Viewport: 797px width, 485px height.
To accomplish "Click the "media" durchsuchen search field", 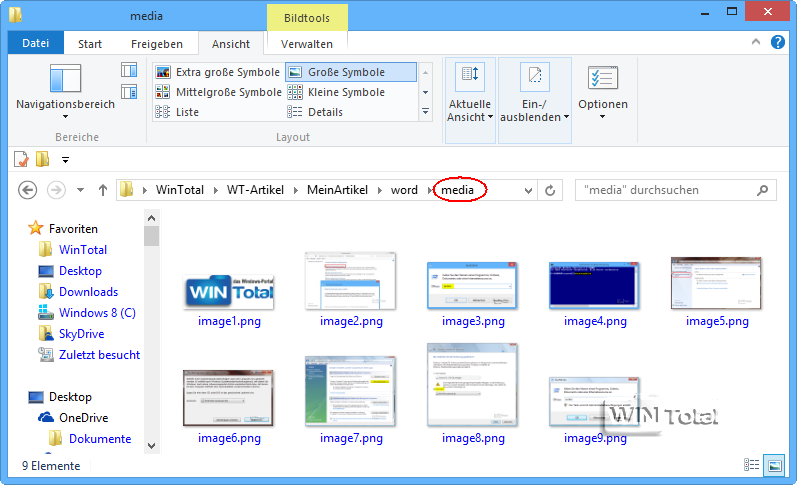I will click(x=676, y=190).
